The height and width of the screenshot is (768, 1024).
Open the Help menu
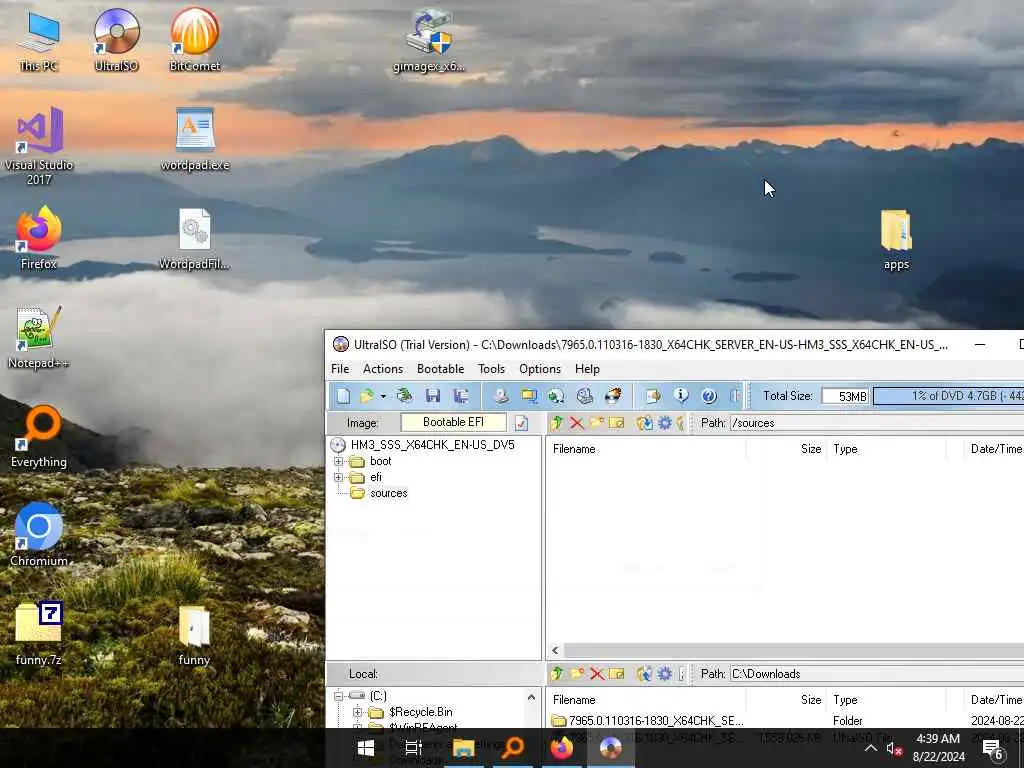click(x=587, y=369)
